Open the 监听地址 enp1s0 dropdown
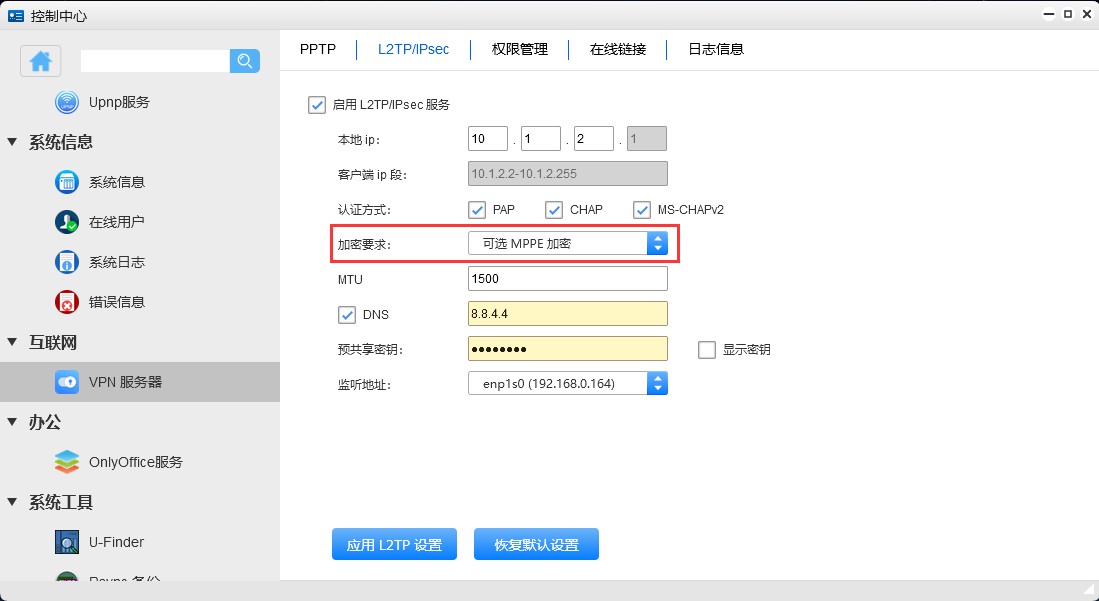 567,383
